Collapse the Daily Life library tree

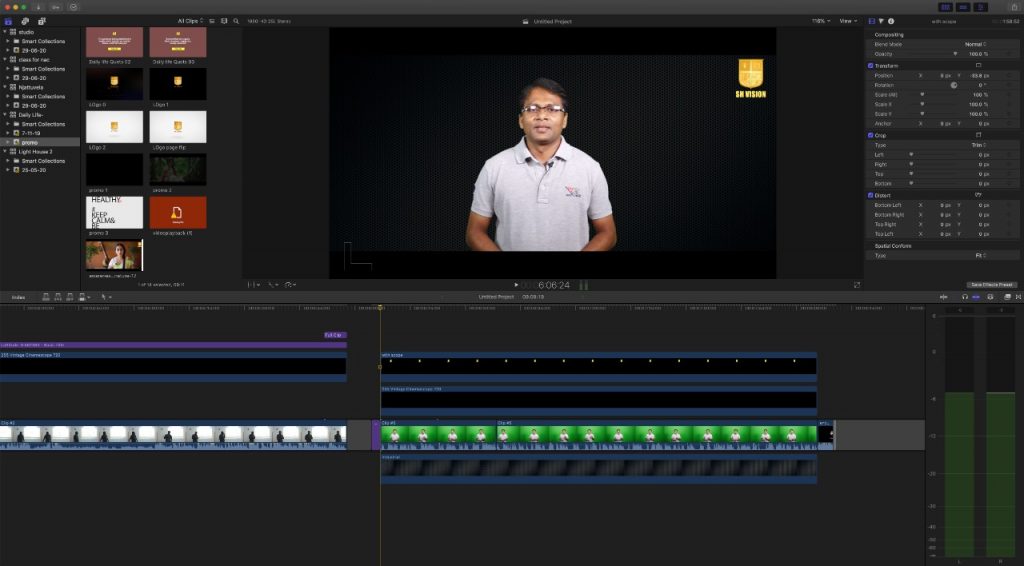click(x=5, y=115)
